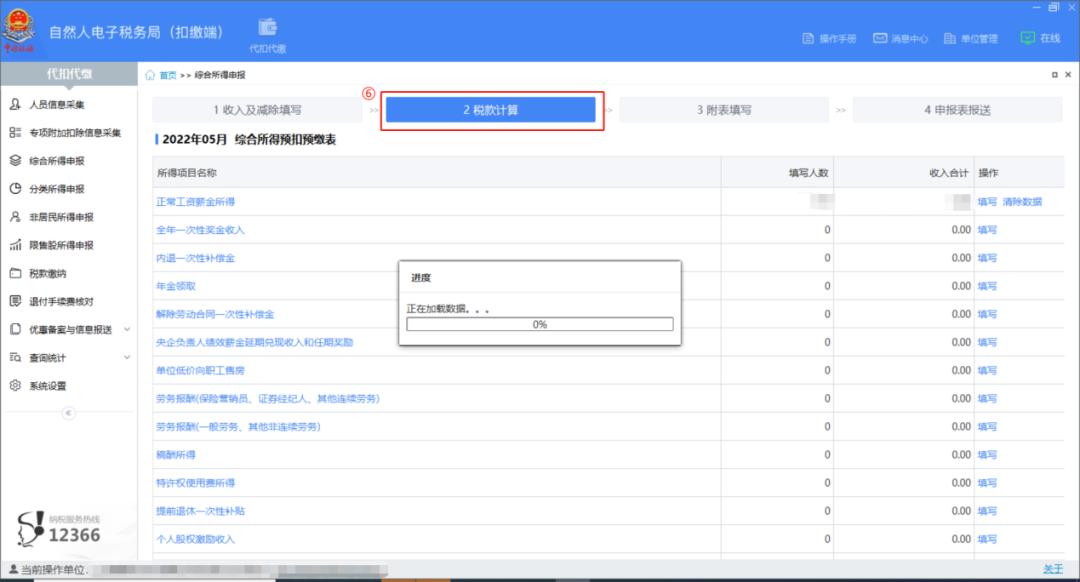Open the 代扣代缴 wallet icon in header
The width and height of the screenshot is (1080, 582).
click(x=267, y=28)
